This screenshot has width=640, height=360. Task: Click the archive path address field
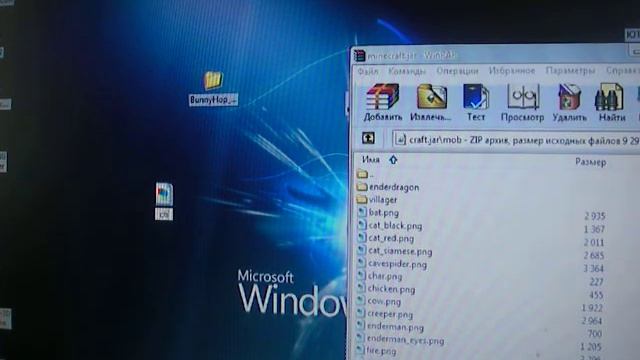516,140
